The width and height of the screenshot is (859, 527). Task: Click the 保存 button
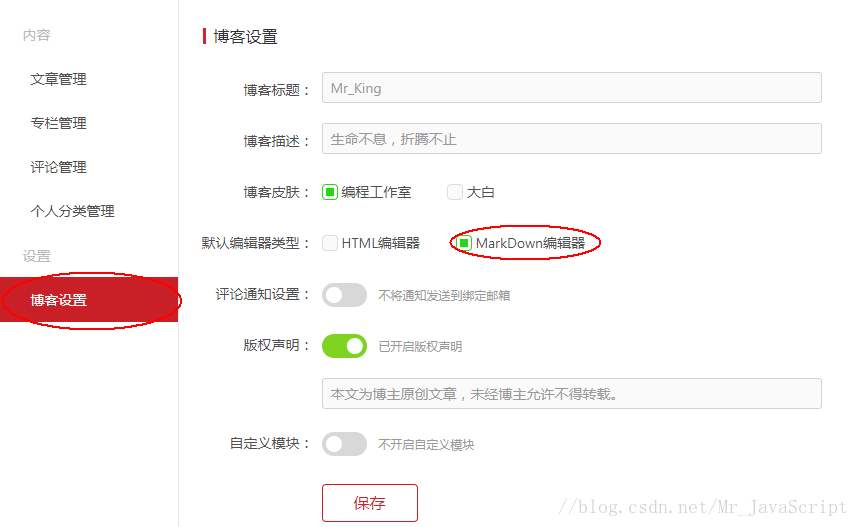coord(370,503)
